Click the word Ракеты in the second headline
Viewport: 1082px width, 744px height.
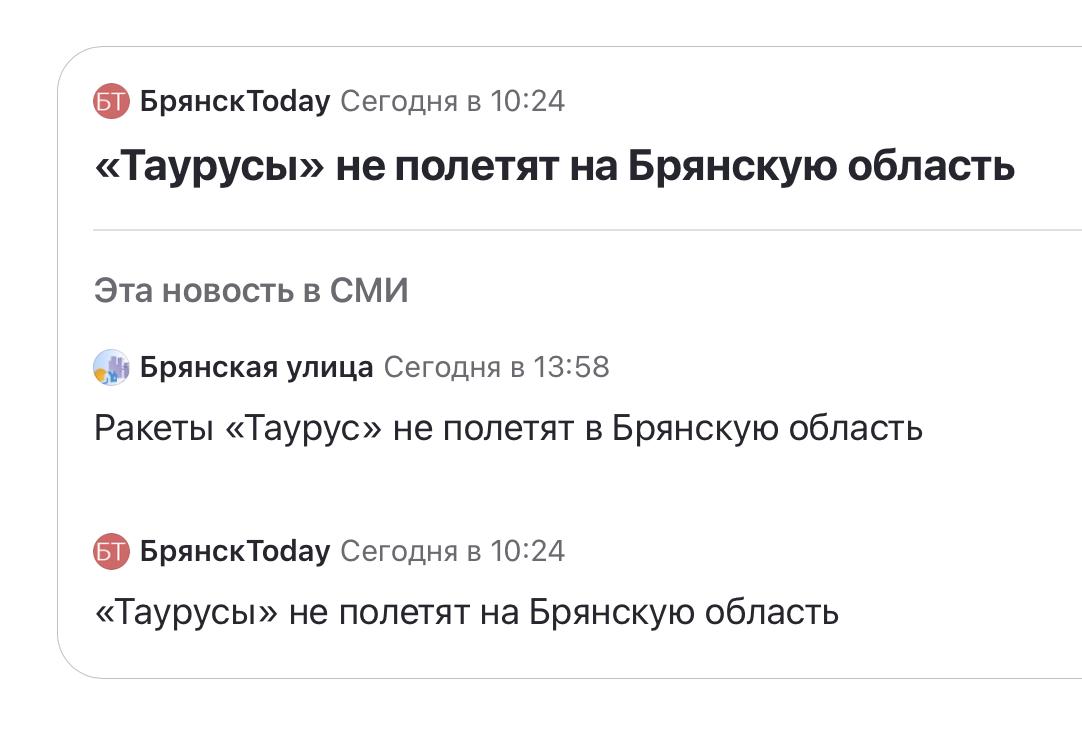tap(154, 428)
